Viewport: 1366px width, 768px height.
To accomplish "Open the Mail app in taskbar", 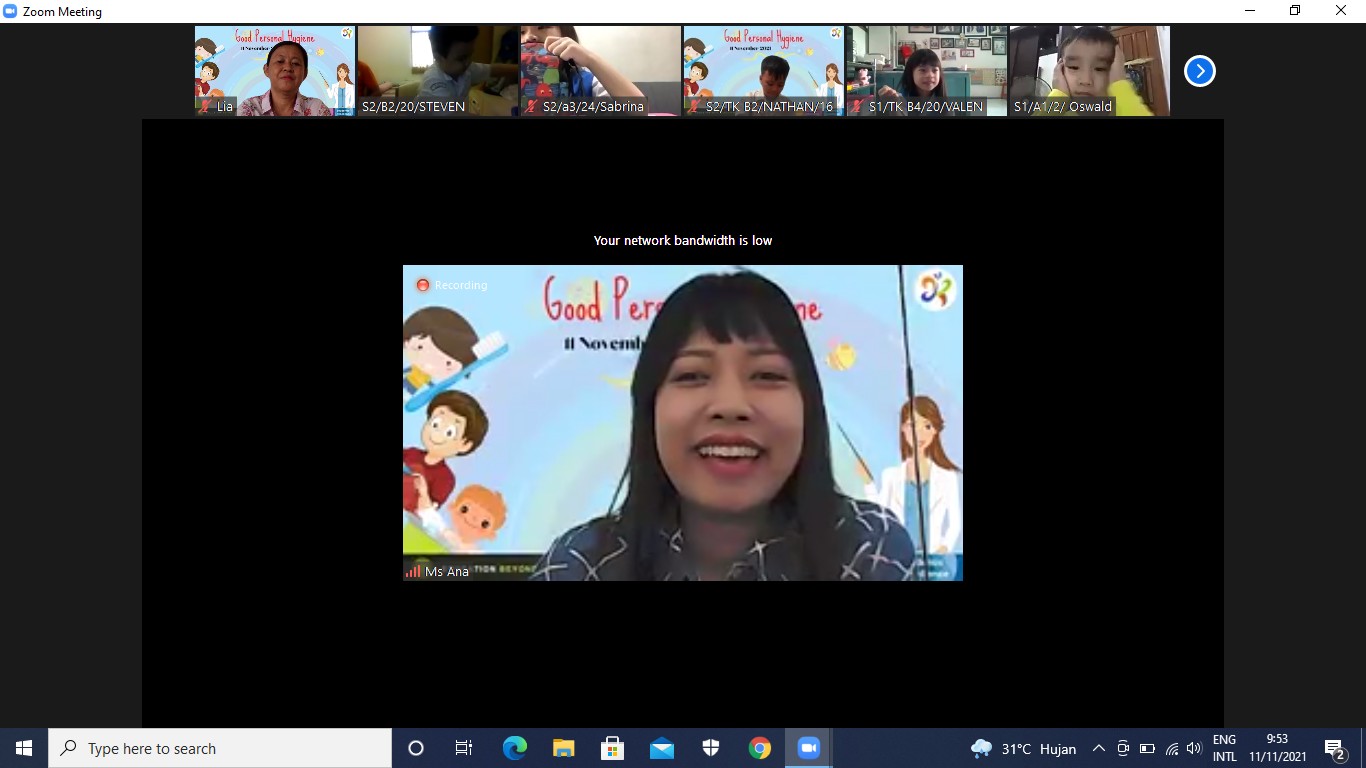I will 662,748.
